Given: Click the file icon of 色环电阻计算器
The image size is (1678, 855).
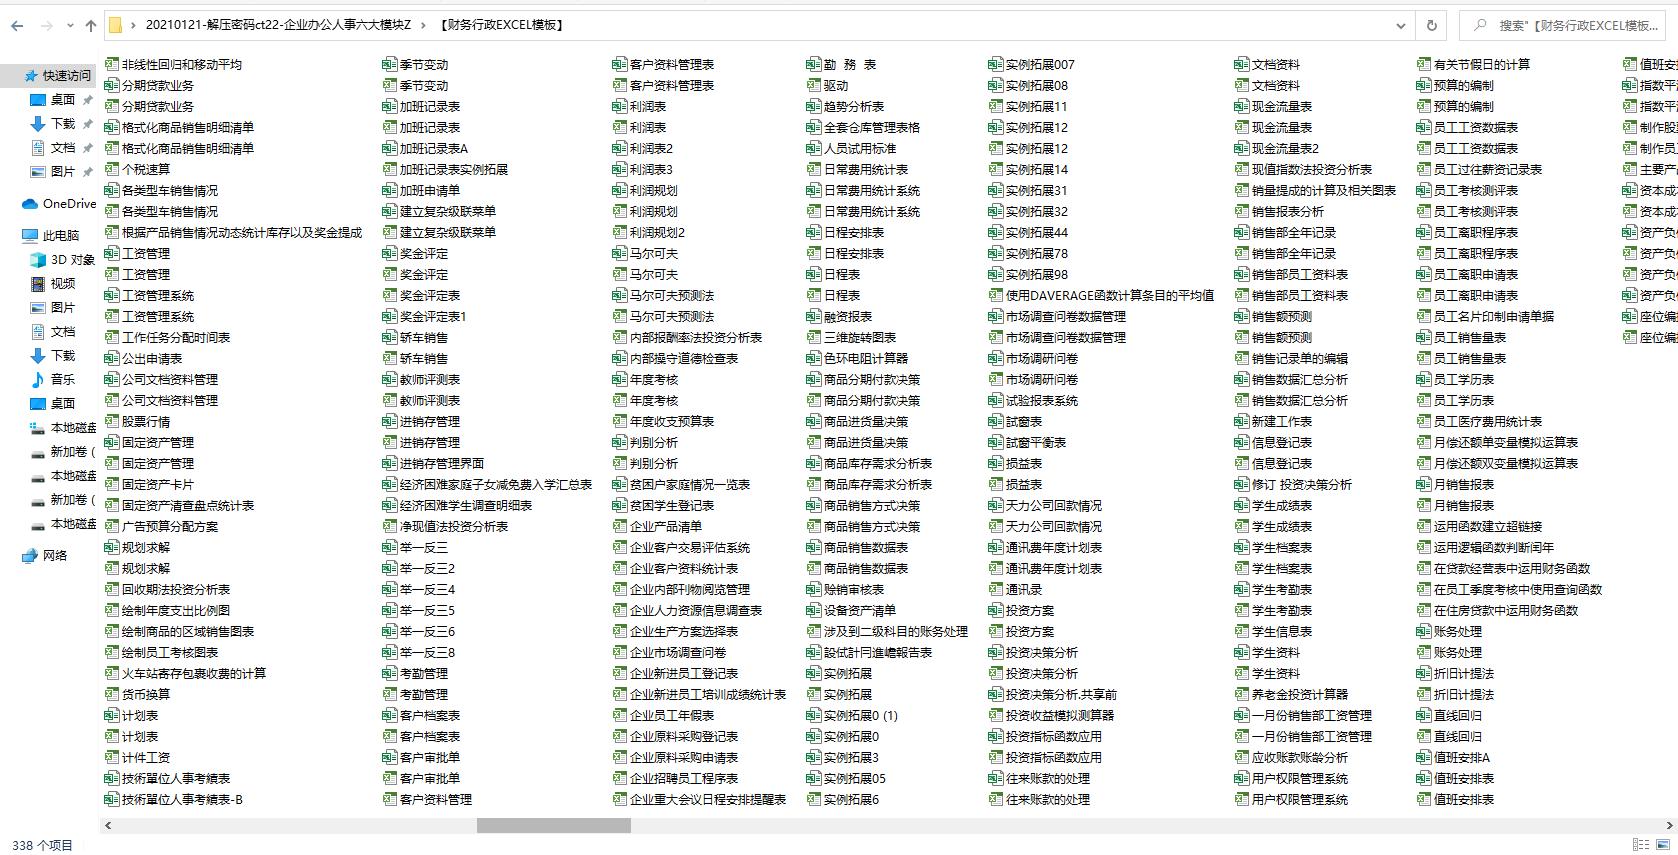Looking at the screenshot, I should [x=814, y=358].
